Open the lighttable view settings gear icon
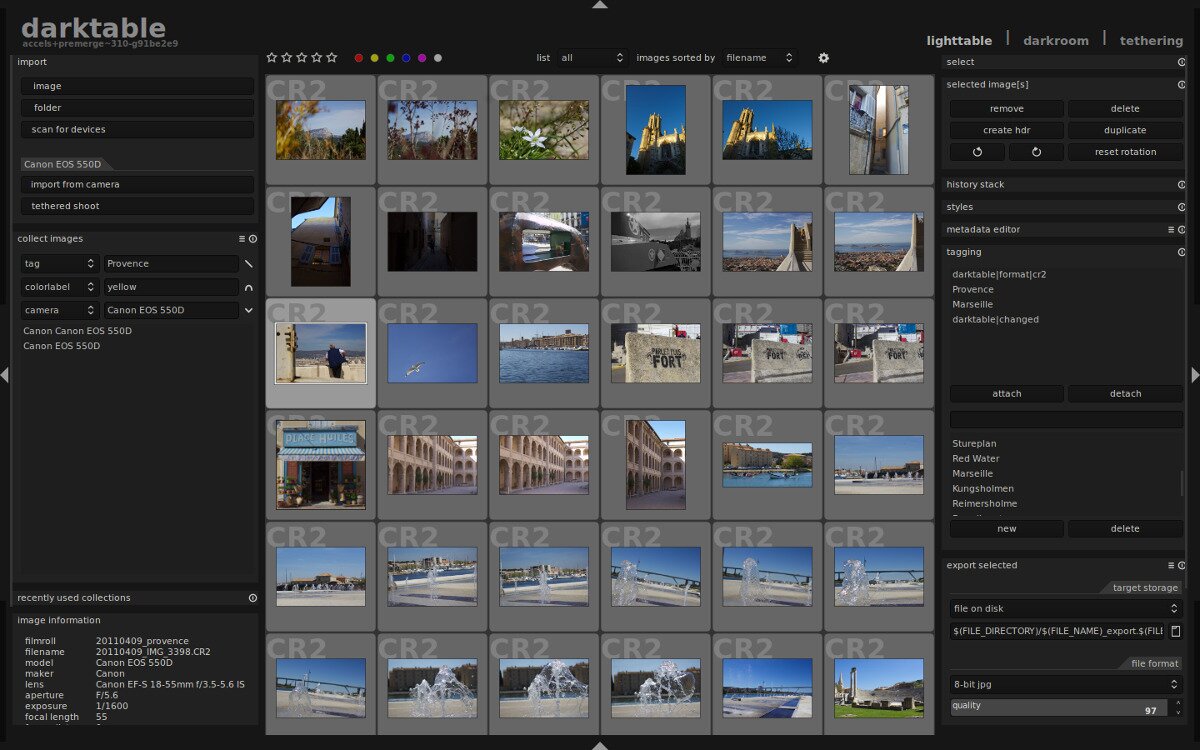This screenshot has height=750, width=1200. pos(823,58)
